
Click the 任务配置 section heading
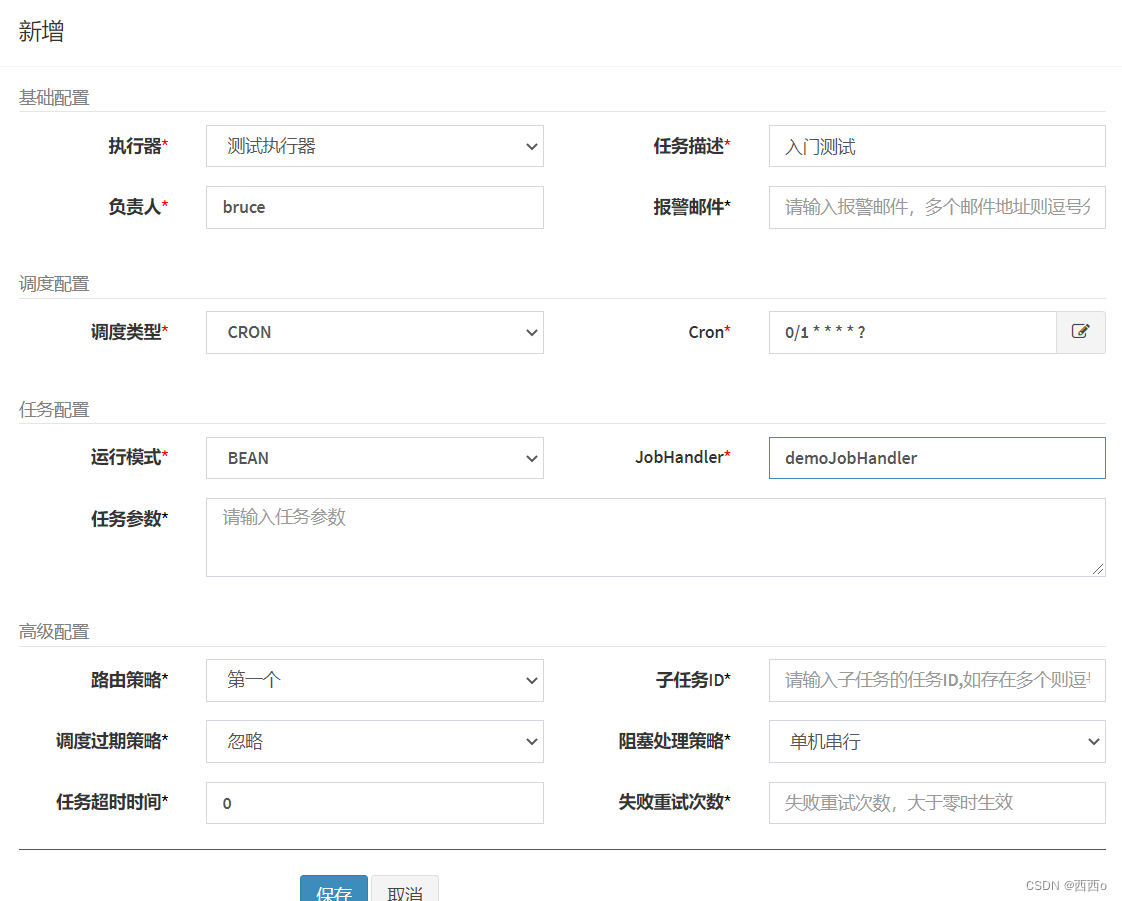click(x=54, y=410)
